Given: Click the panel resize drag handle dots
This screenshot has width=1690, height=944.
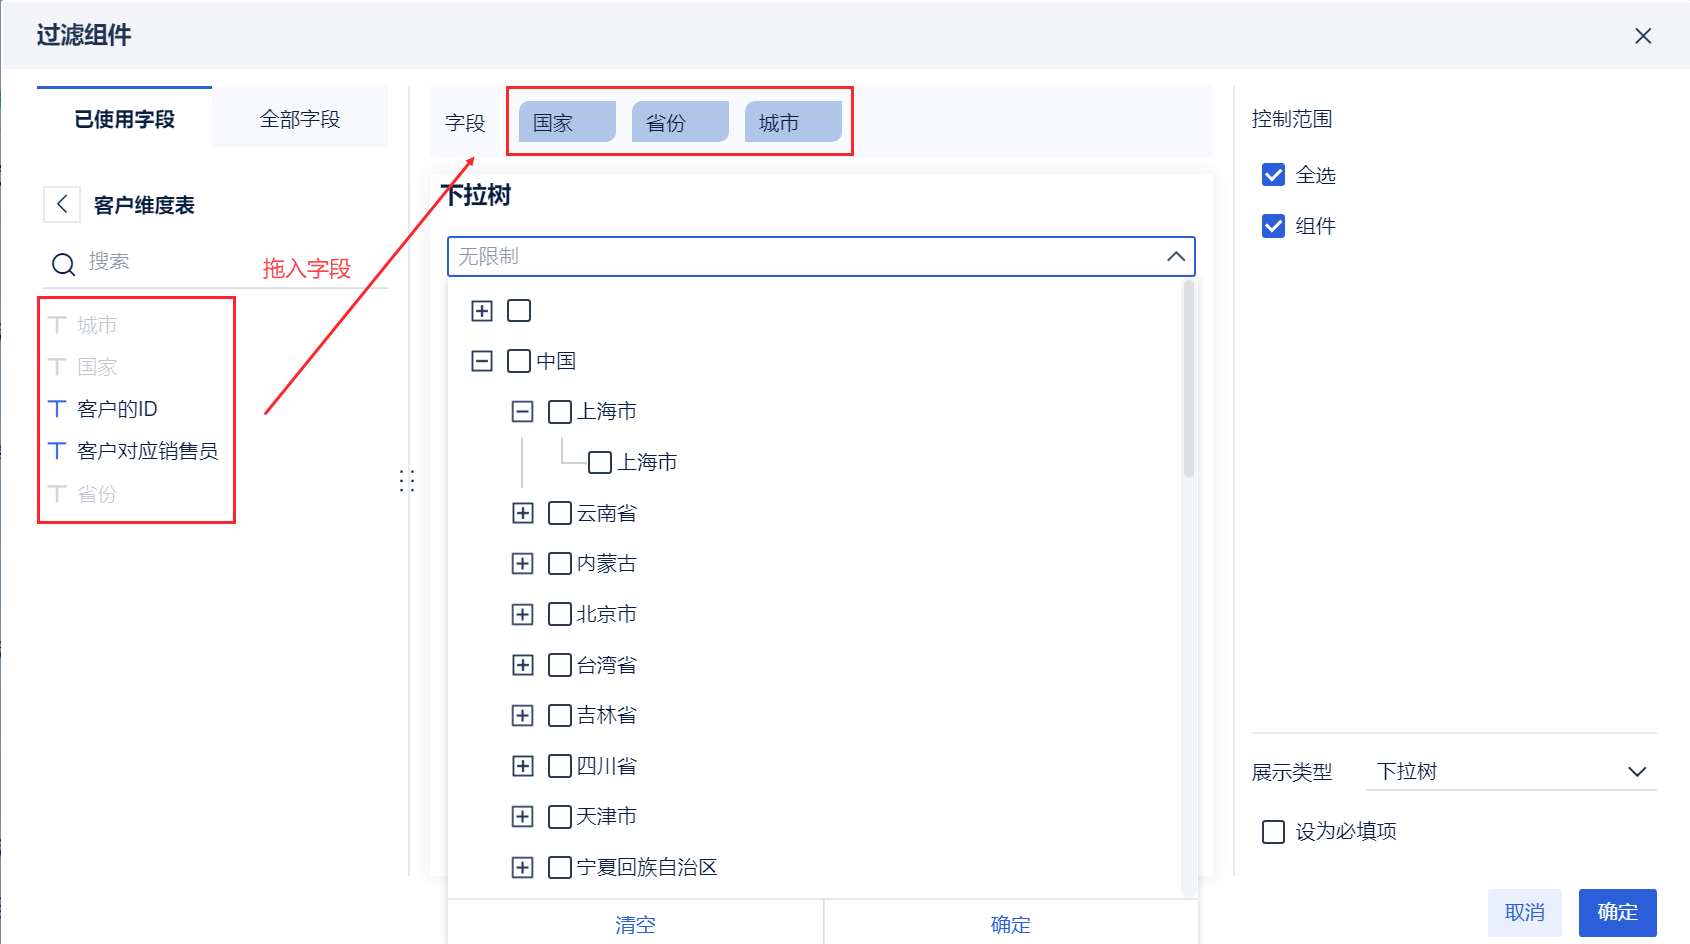Looking at the screenshot, I should click(x=407, y=481).
